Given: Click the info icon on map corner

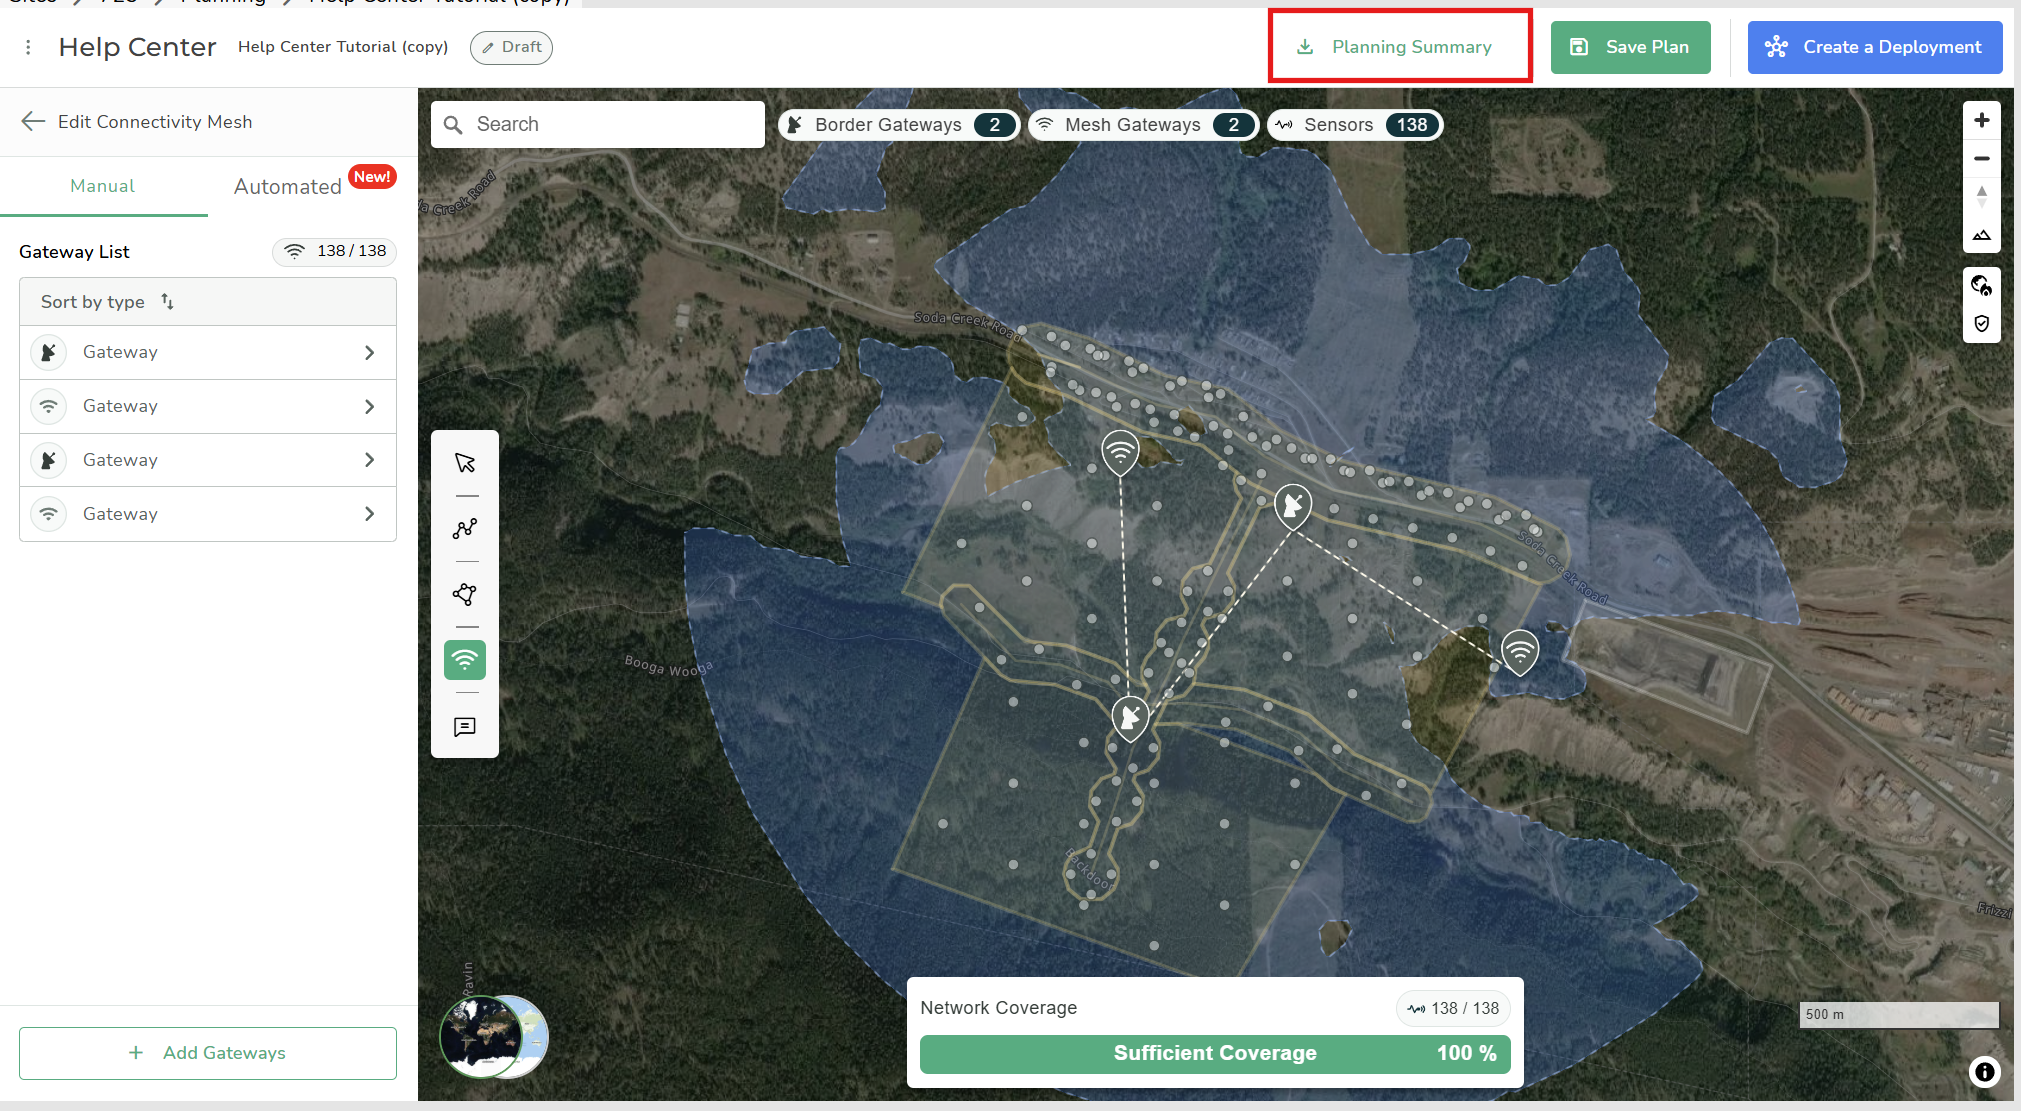Looking at the screenshot, I should tap(1984, 1072).
